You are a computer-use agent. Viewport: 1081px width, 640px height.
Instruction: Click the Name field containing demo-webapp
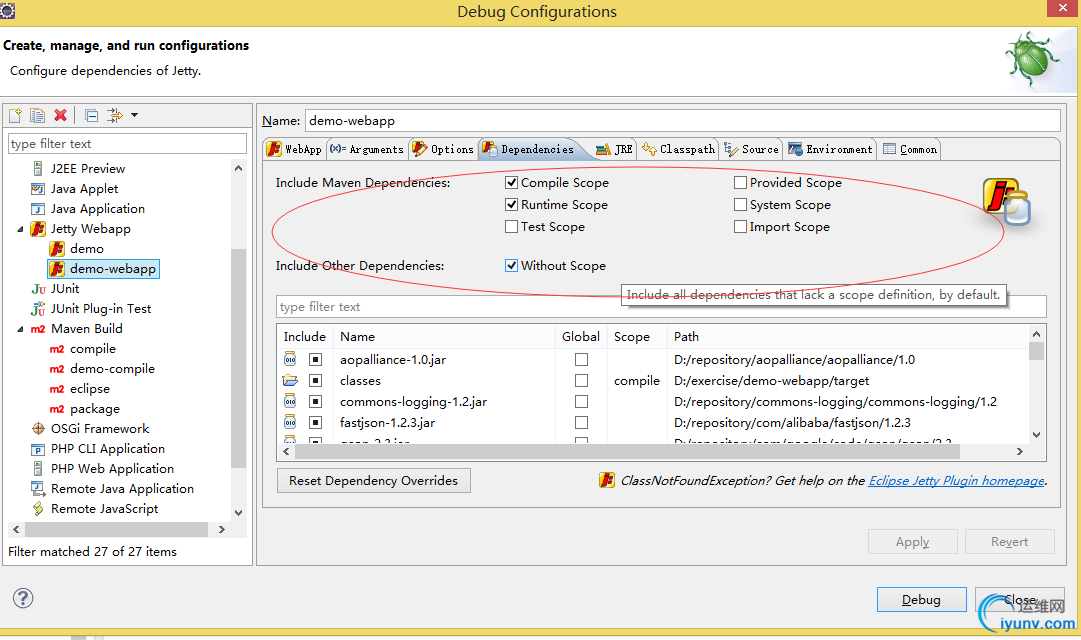680,120
